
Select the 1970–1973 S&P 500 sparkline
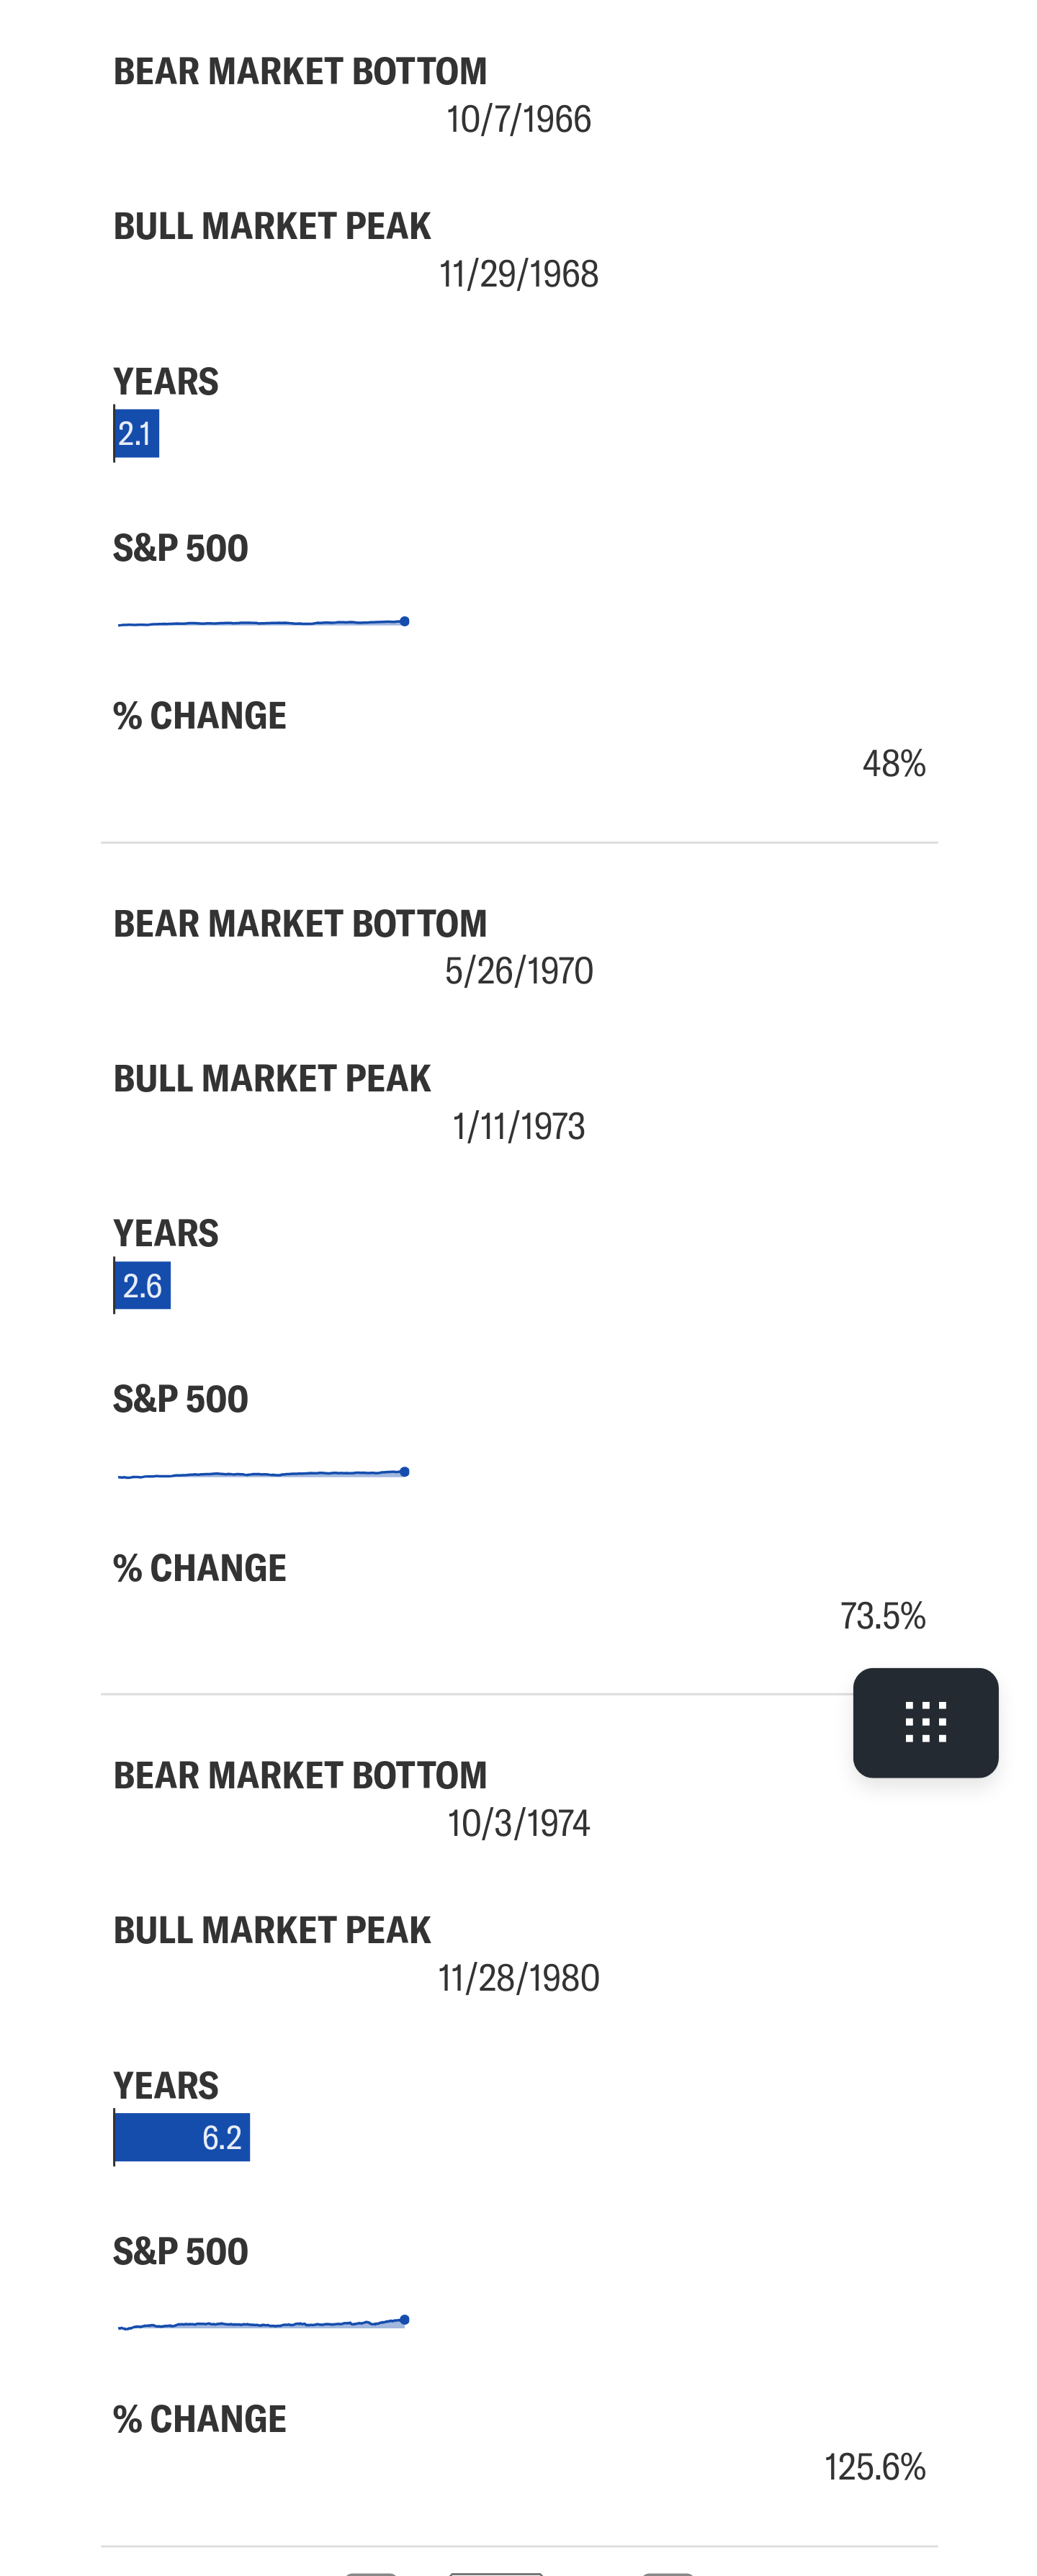pyautogui.click(x=263, y=1473)
